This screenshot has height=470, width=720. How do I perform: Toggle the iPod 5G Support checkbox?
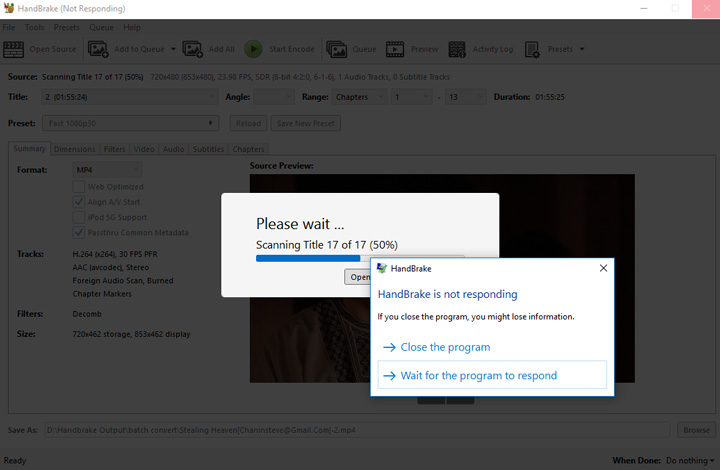pyautogui.click(x=79, y=217)
